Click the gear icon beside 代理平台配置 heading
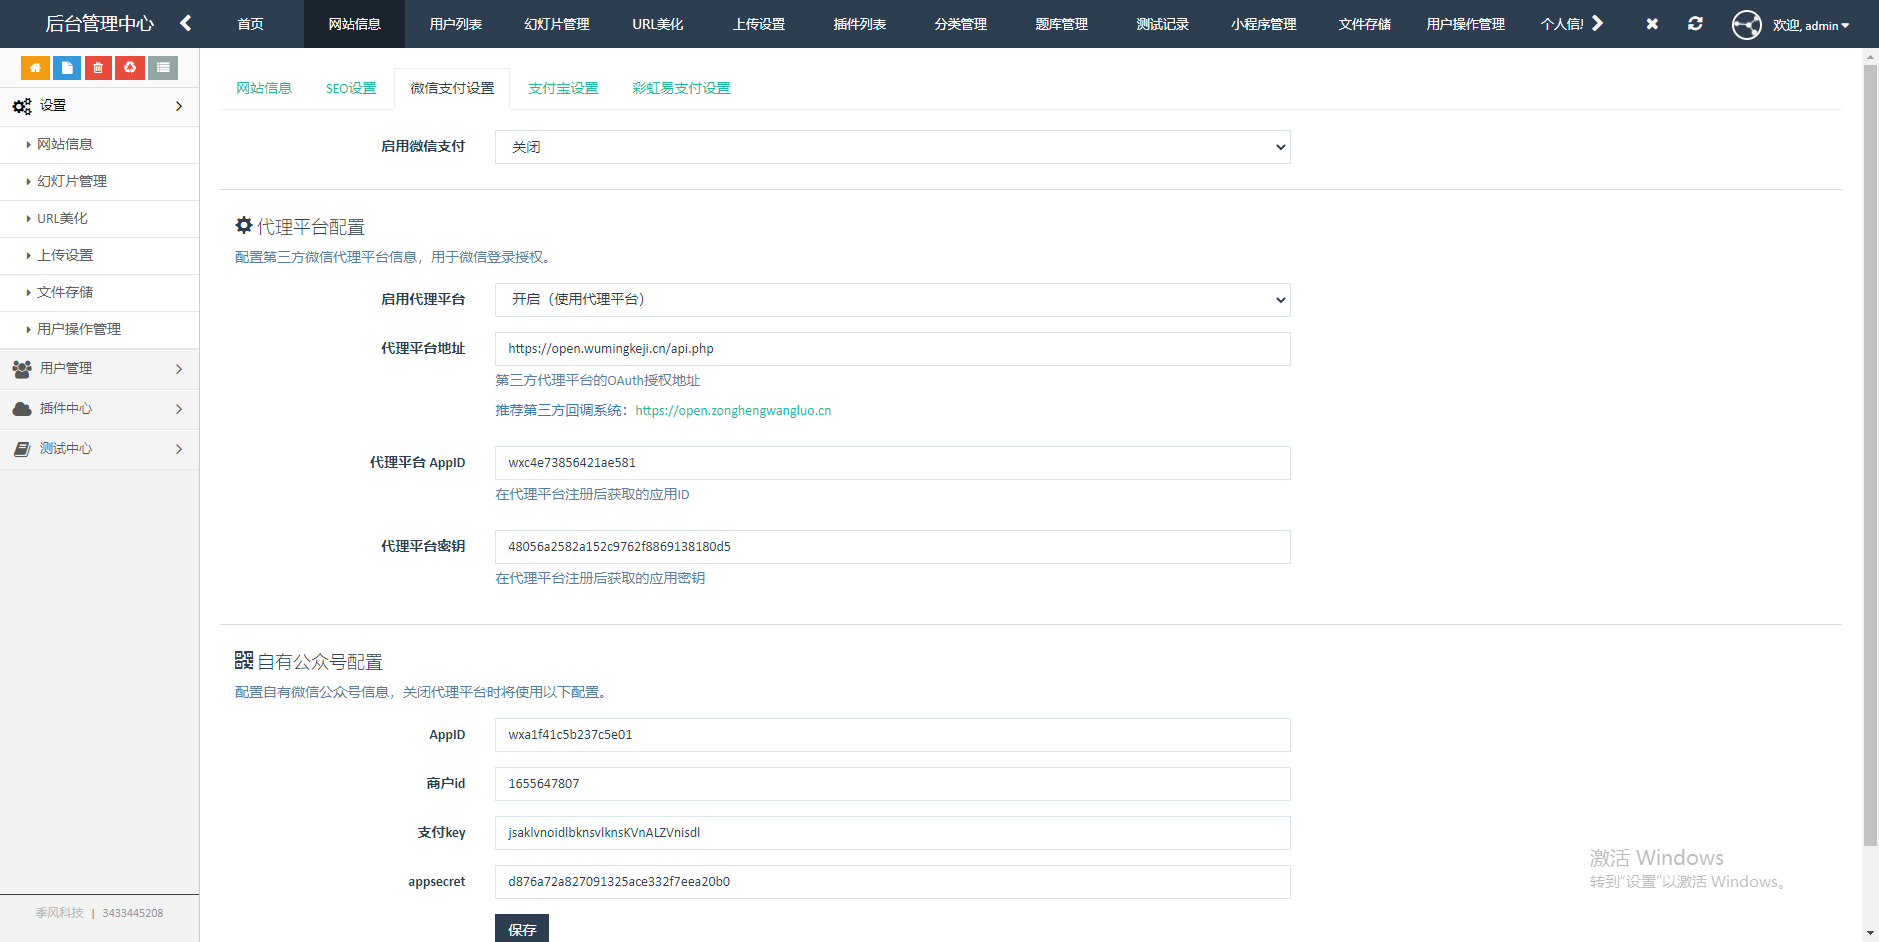 point(244,226)
